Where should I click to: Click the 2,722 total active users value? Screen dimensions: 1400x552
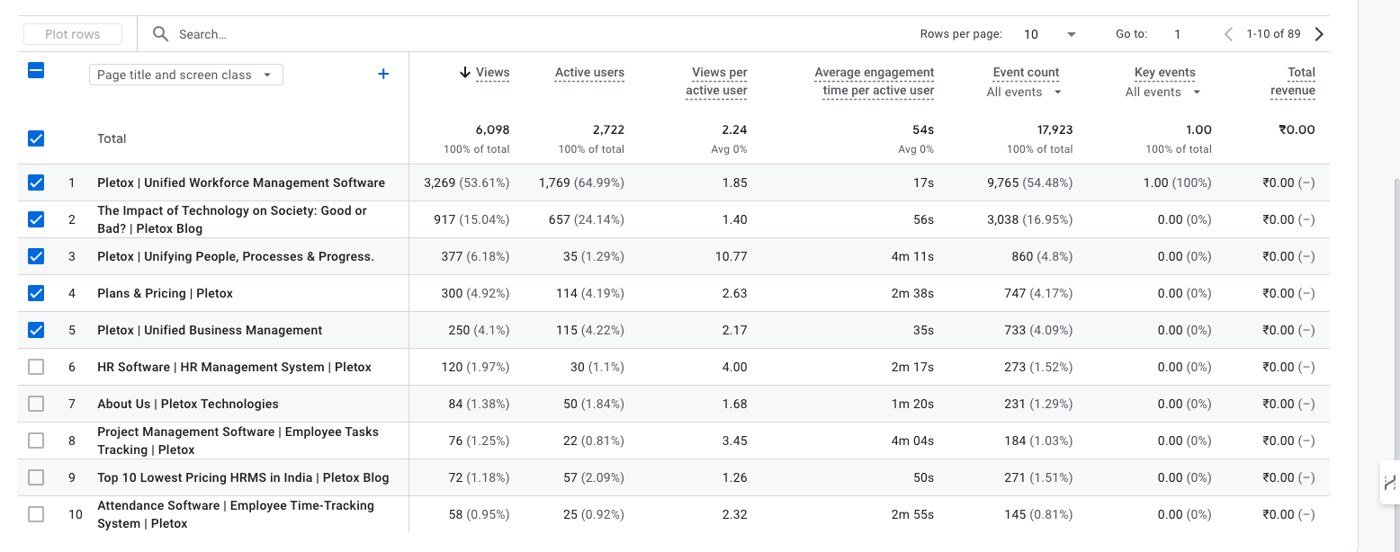point(607,130)
